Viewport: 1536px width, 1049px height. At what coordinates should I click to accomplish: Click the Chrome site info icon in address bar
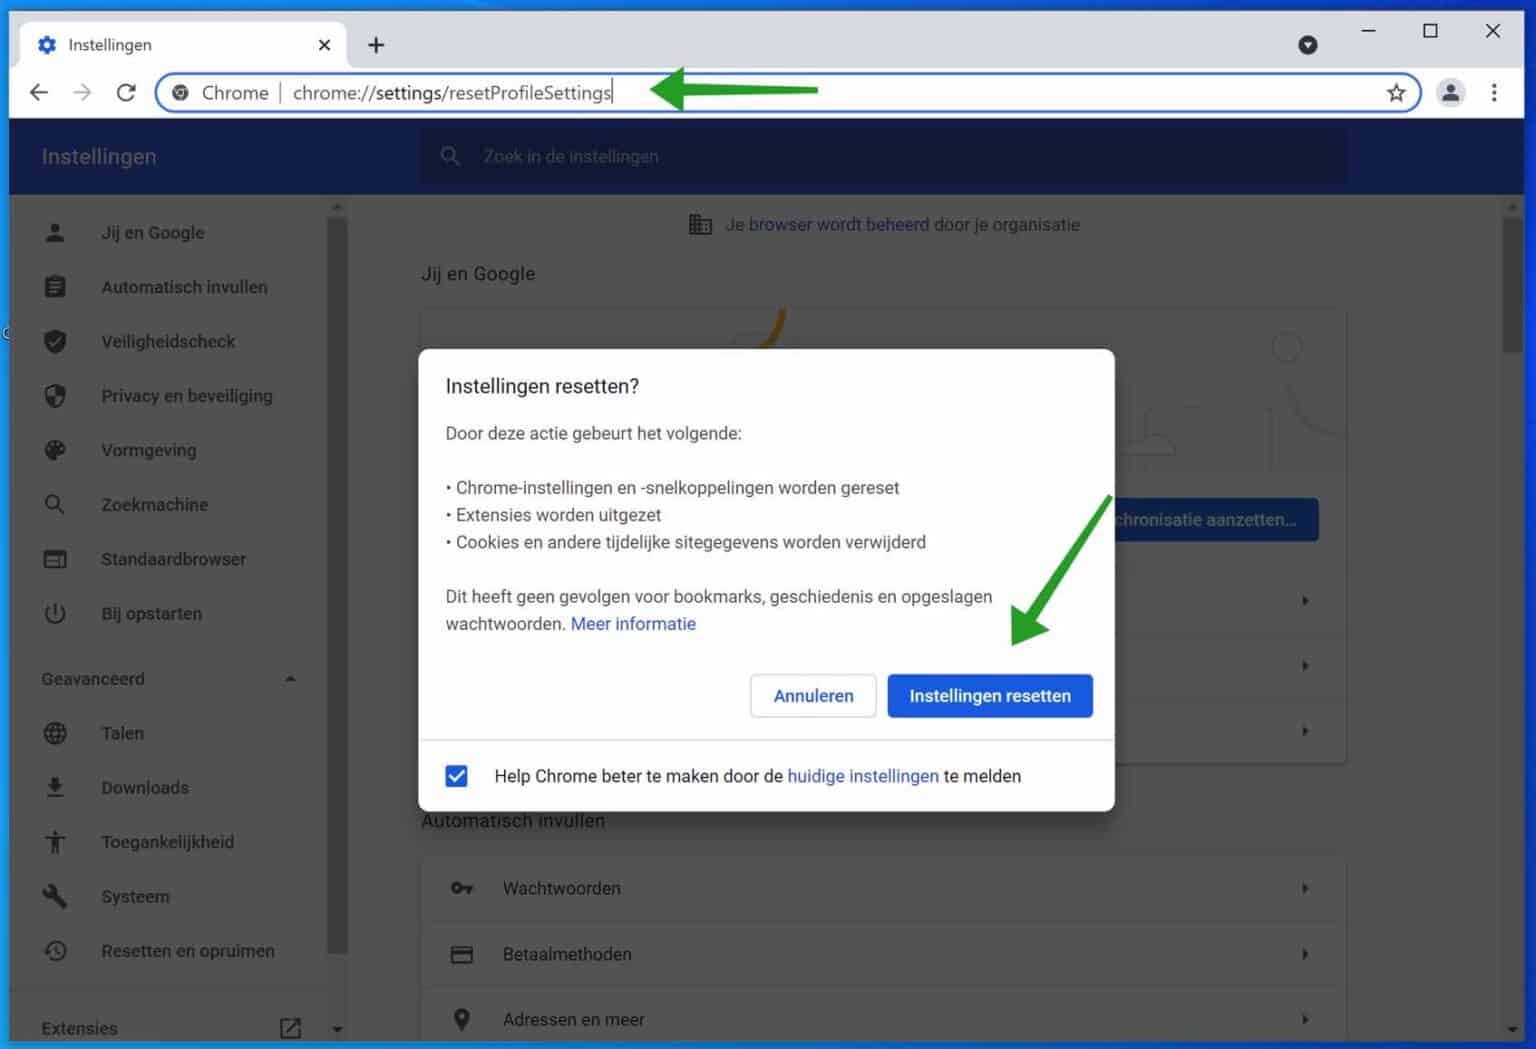[180, 93]
